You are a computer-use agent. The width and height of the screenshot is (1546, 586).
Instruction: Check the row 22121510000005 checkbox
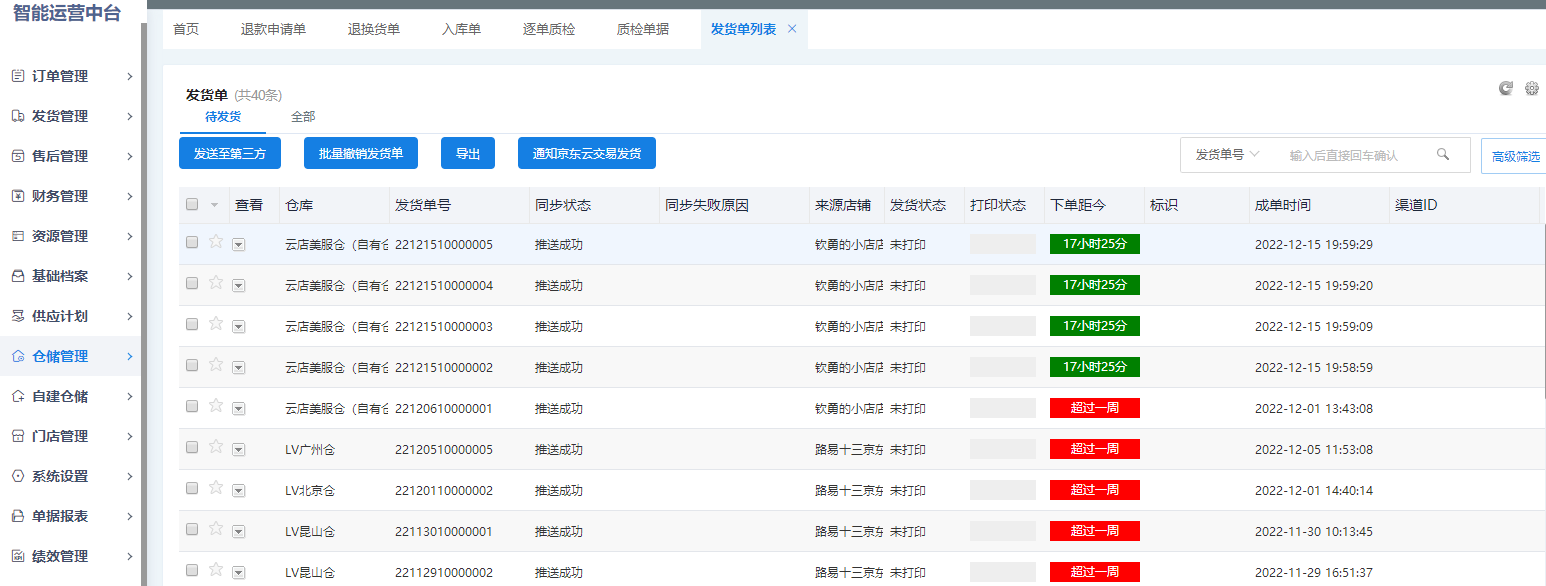[x=192, y=242]
